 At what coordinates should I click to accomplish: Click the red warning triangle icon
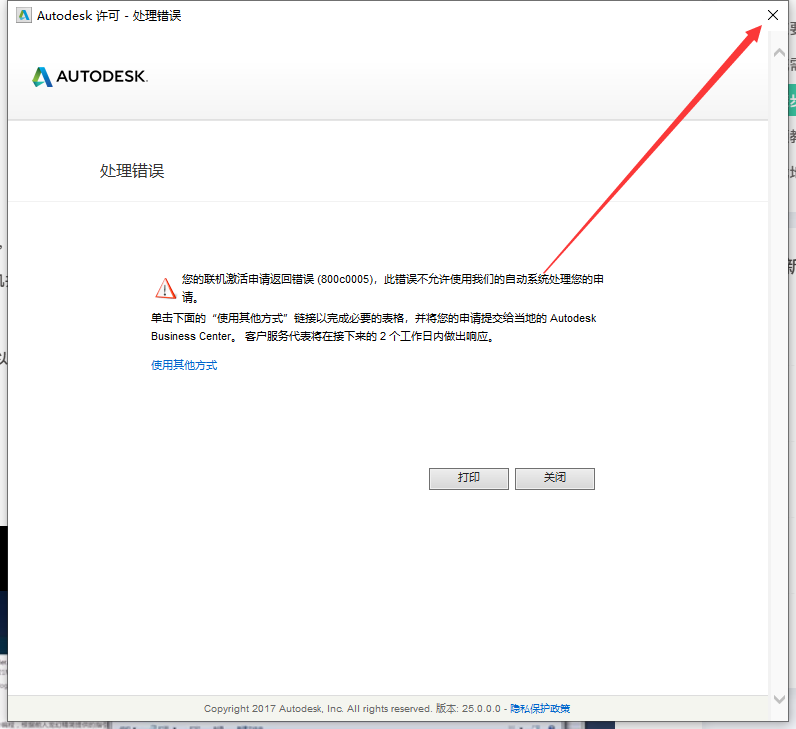165,288
